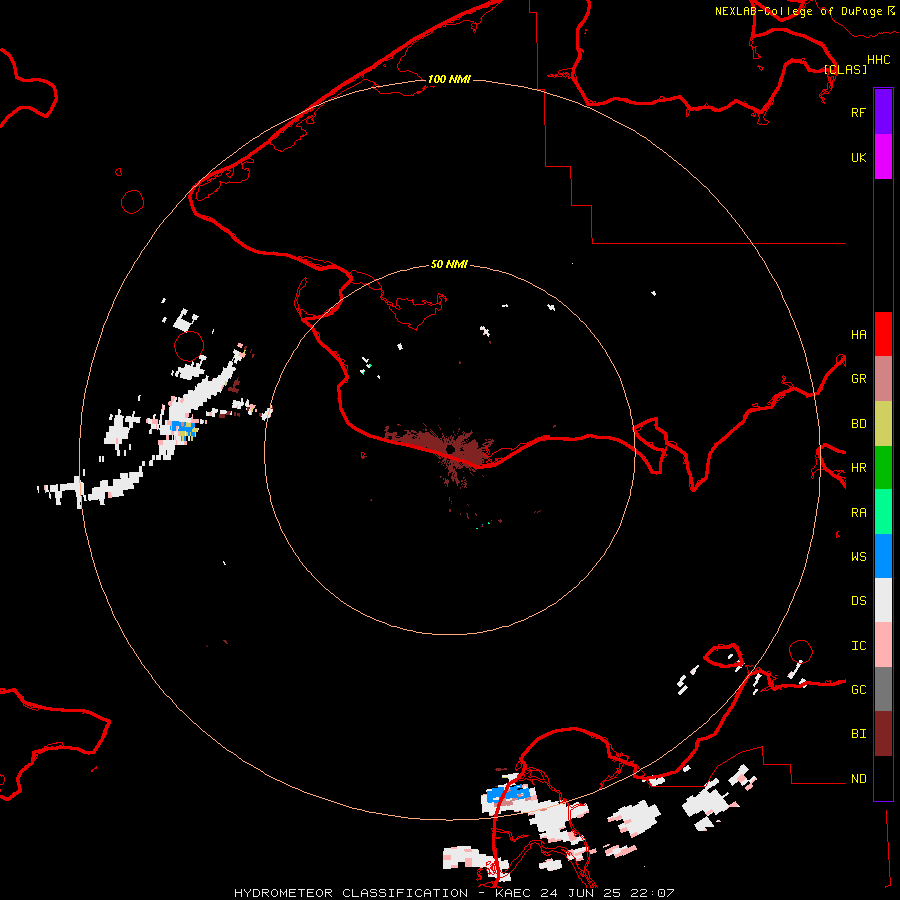Click the RF purple legend swatch
This screenshot has height=900, width=900.
[883, 112]
